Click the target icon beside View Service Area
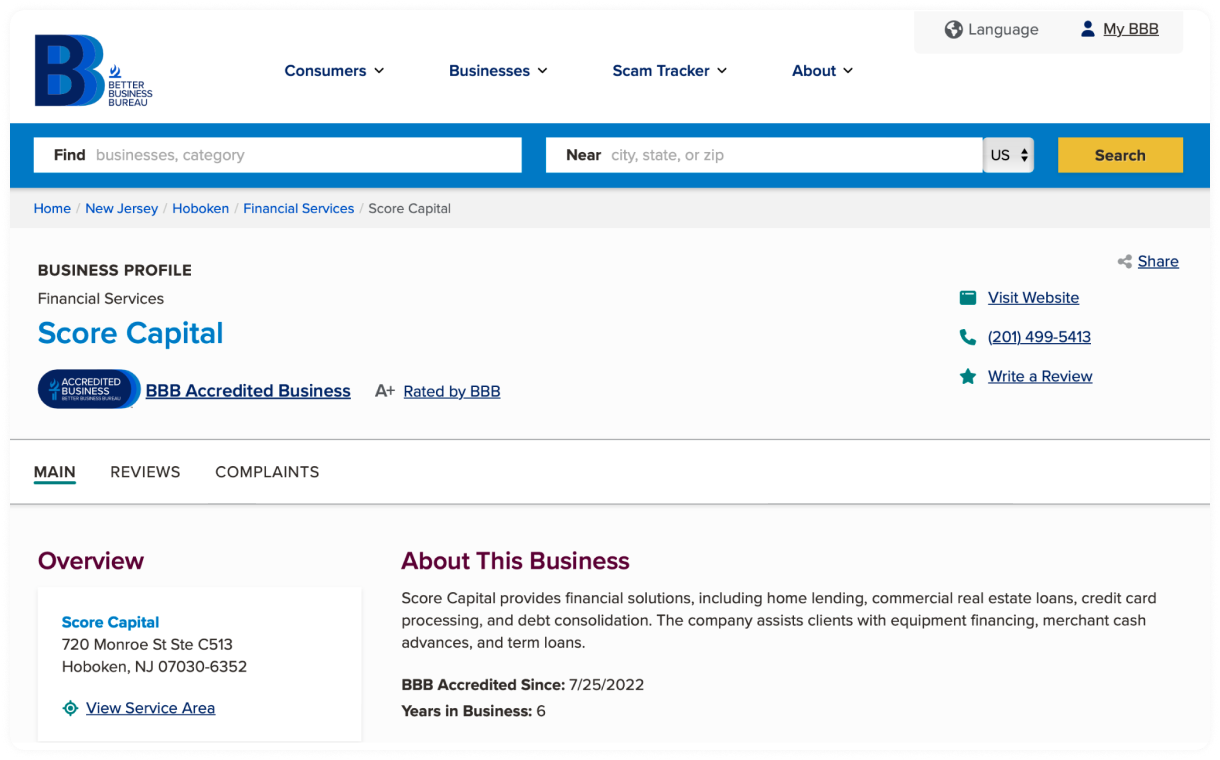Viewport: 1220px width, 760px height. coord(70,708)
